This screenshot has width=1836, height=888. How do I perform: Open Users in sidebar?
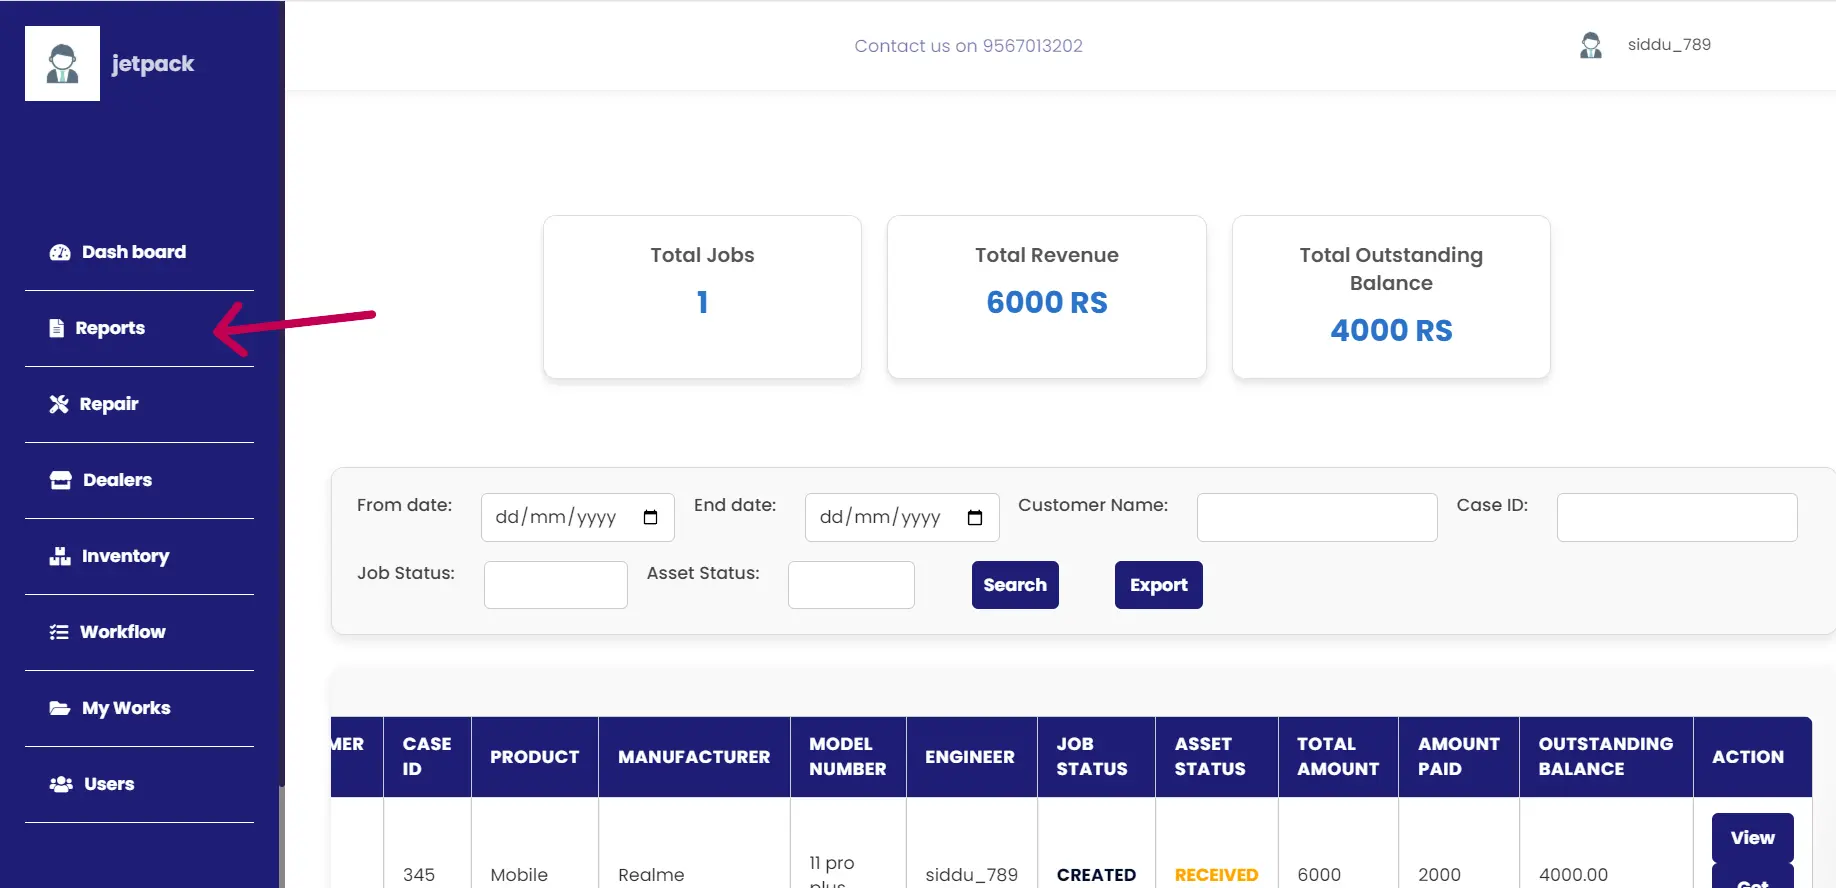(x=139, y=784)
